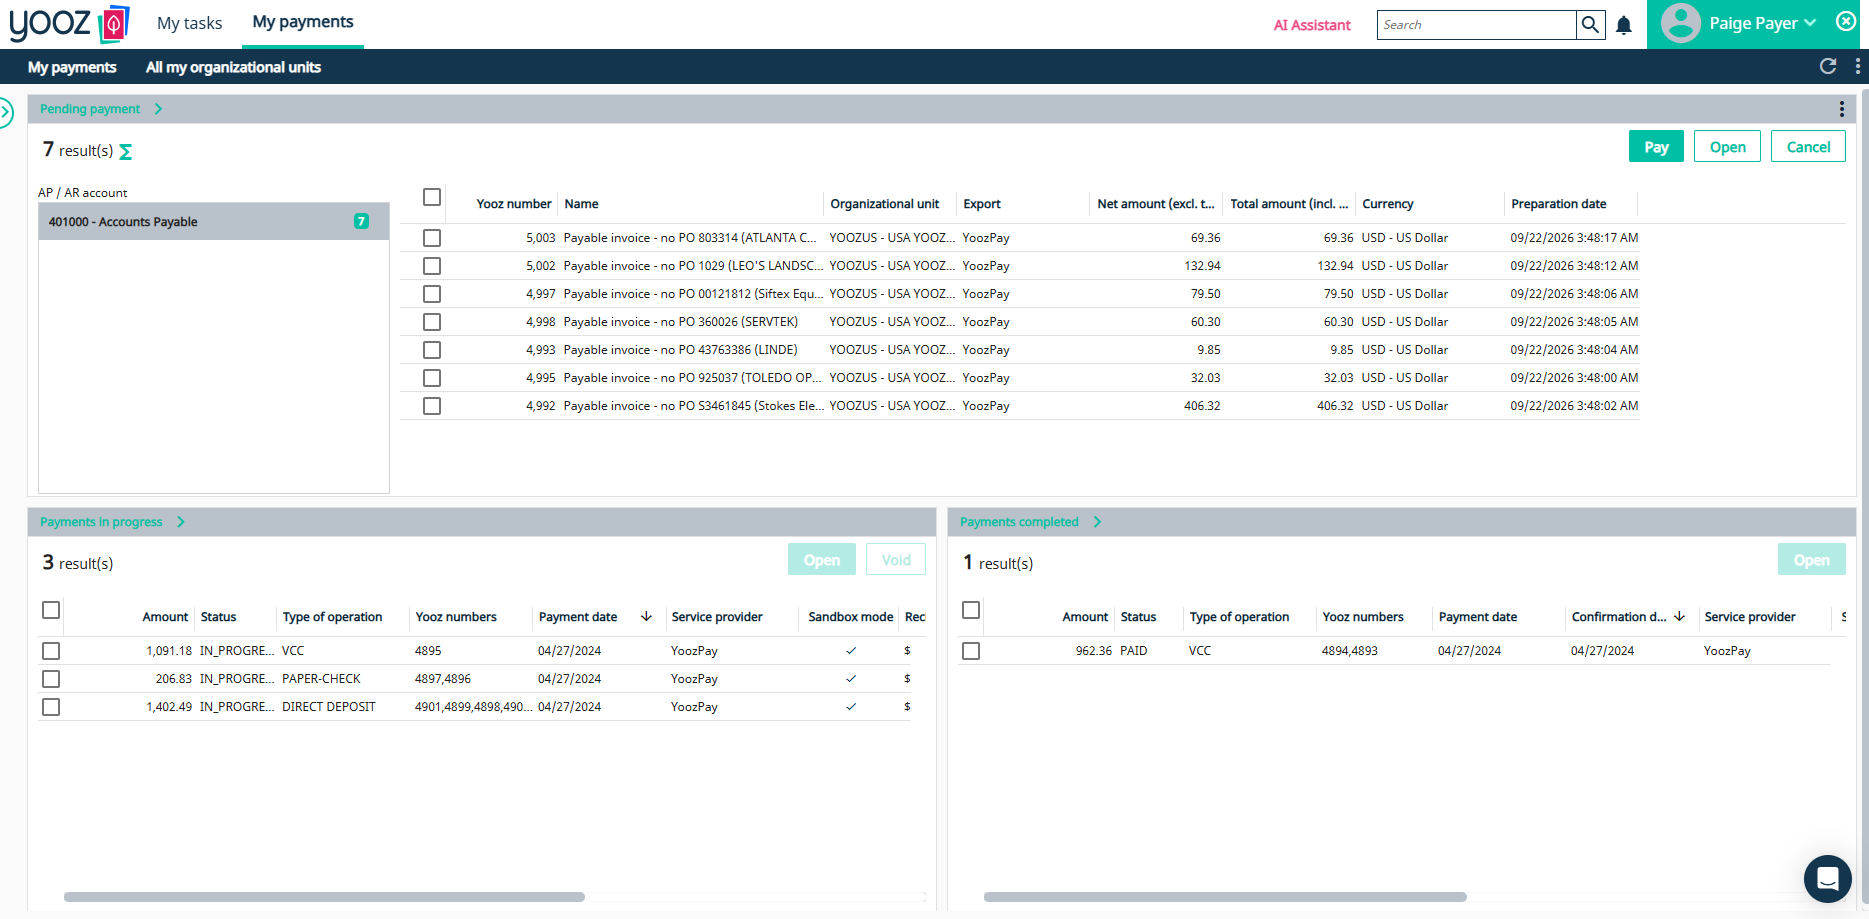Switch to My tasks tab

pos(190,23)
